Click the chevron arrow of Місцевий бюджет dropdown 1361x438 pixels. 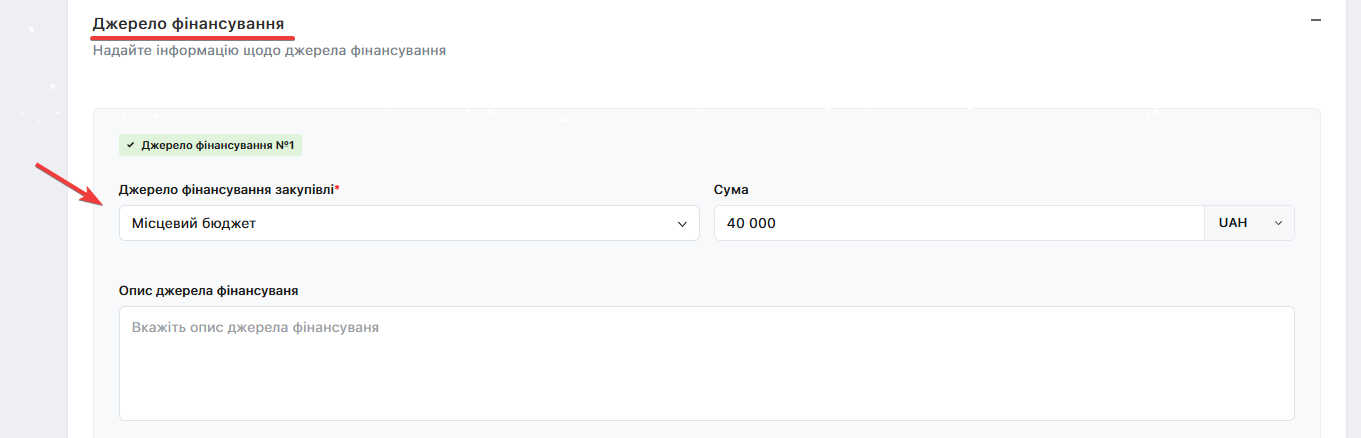[x=683, y=224]
